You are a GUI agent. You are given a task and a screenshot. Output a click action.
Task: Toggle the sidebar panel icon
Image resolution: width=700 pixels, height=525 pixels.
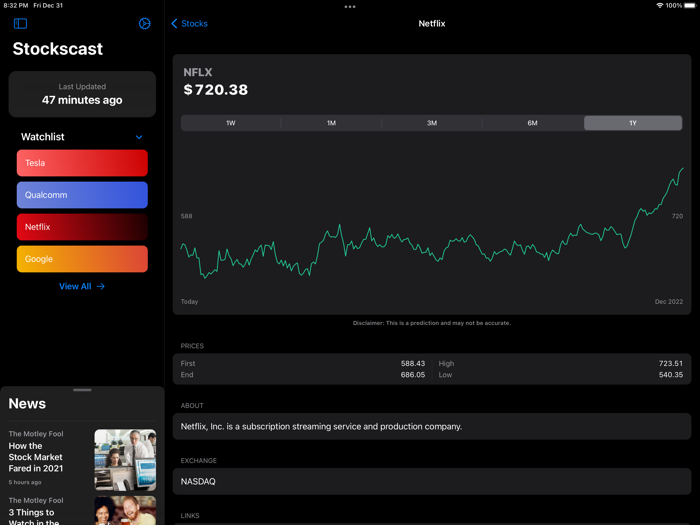[x=21, y=23]
